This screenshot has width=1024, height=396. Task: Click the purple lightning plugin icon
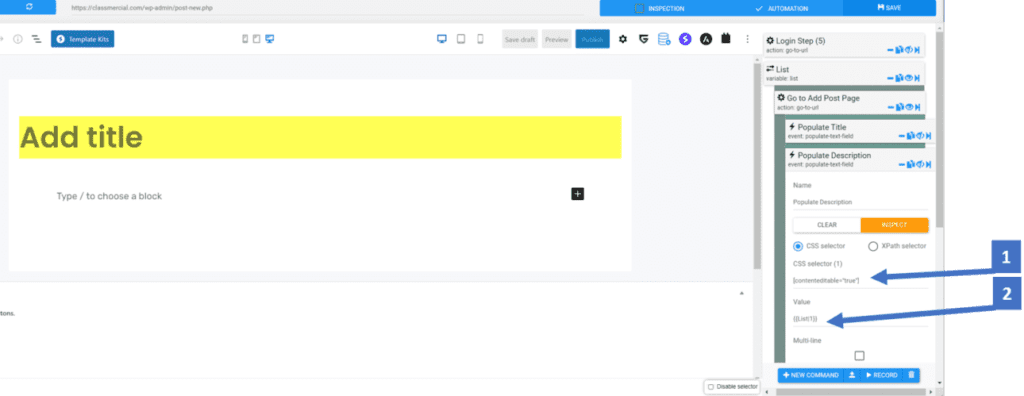(684, 39)
